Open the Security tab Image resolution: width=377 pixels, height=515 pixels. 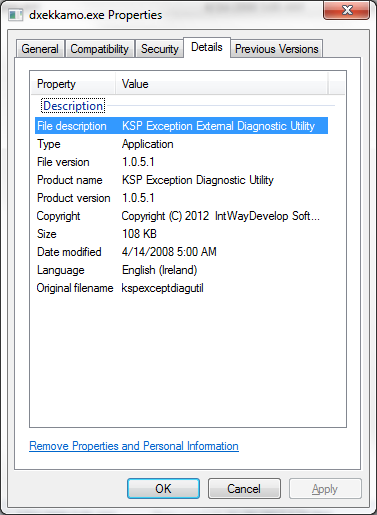pos(159,49)
